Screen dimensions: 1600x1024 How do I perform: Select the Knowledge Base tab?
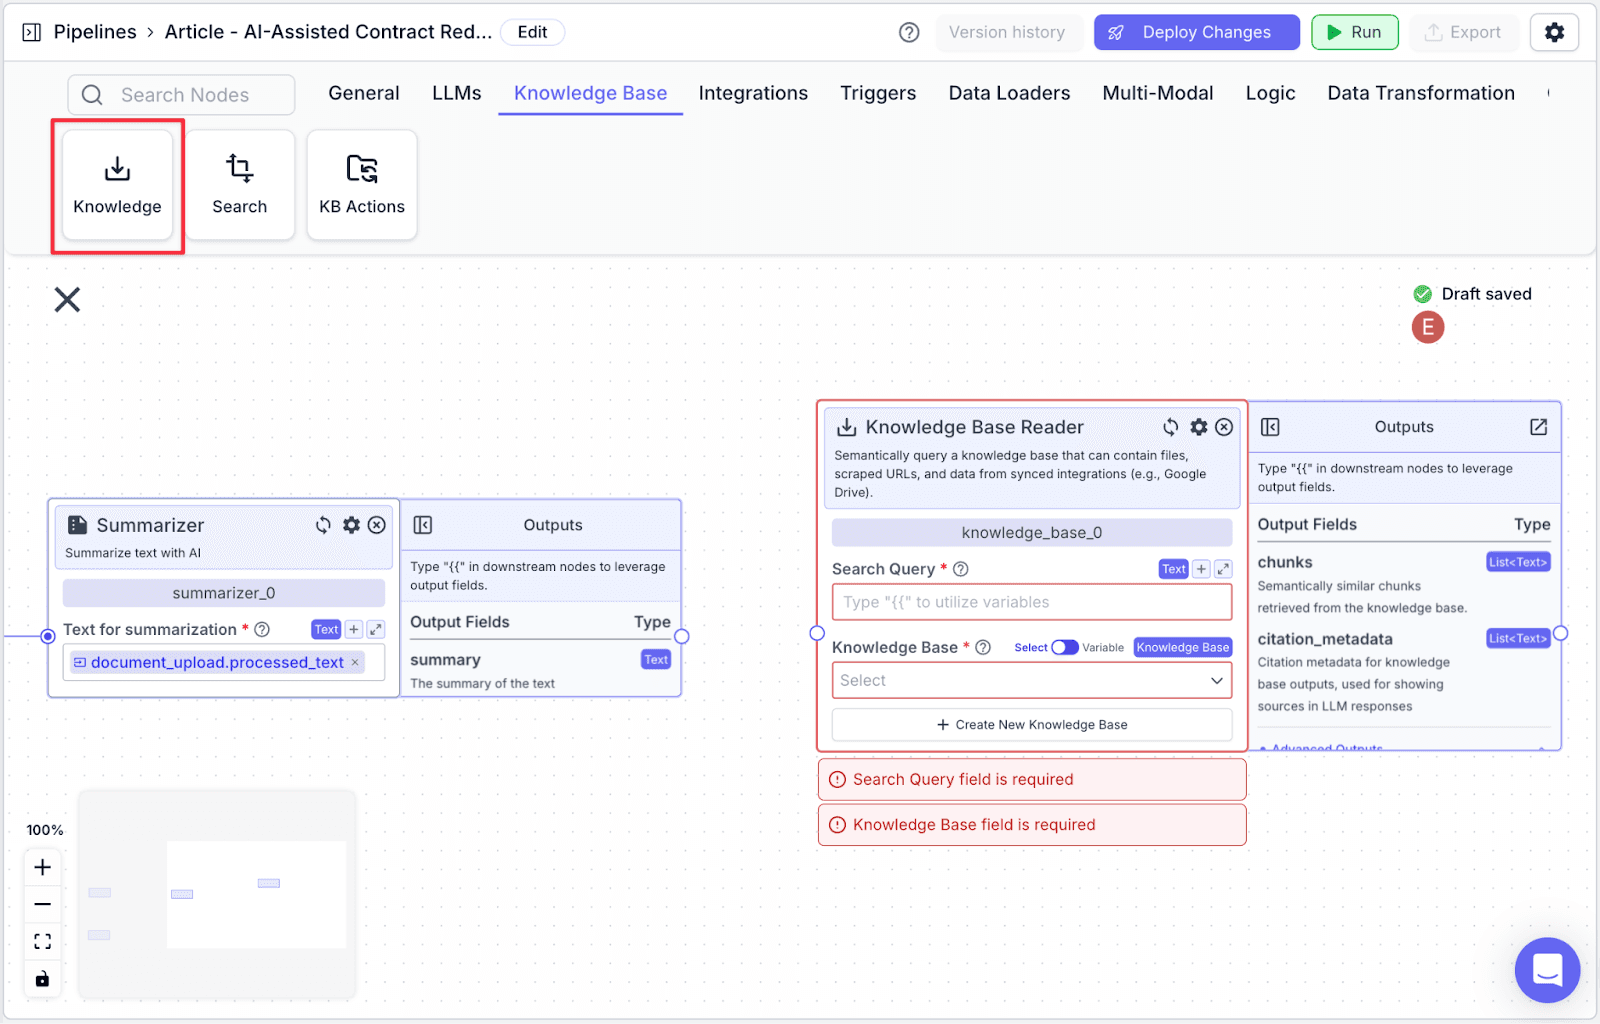pos(590,93)
